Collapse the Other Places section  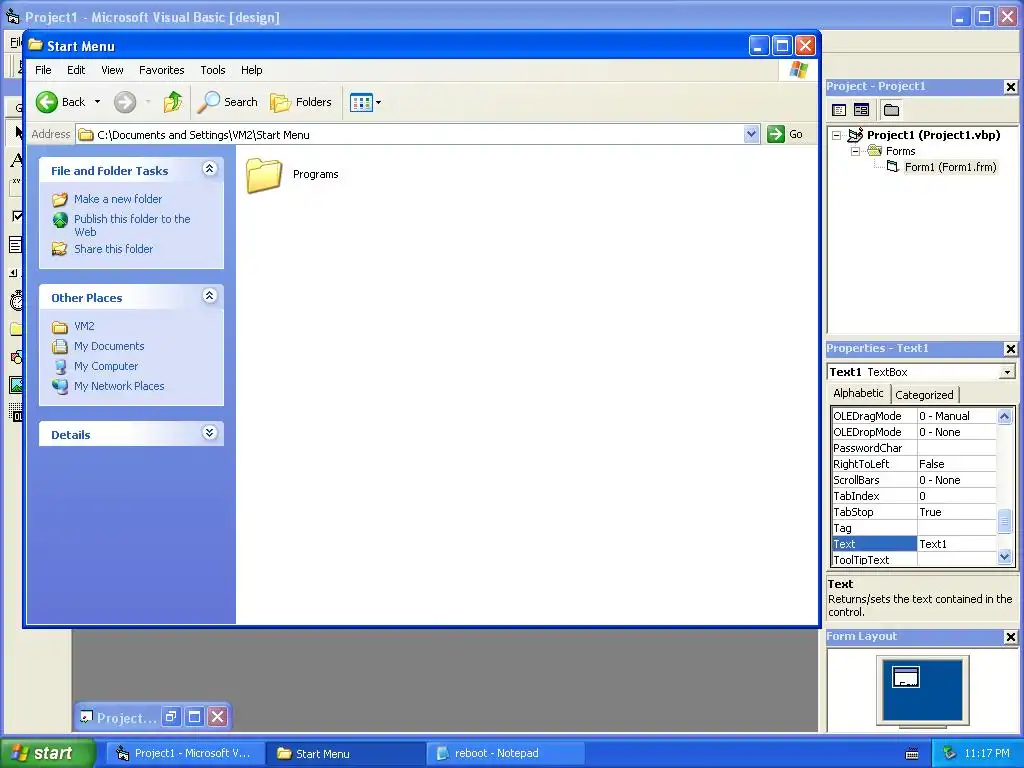[x=209, y=296]
